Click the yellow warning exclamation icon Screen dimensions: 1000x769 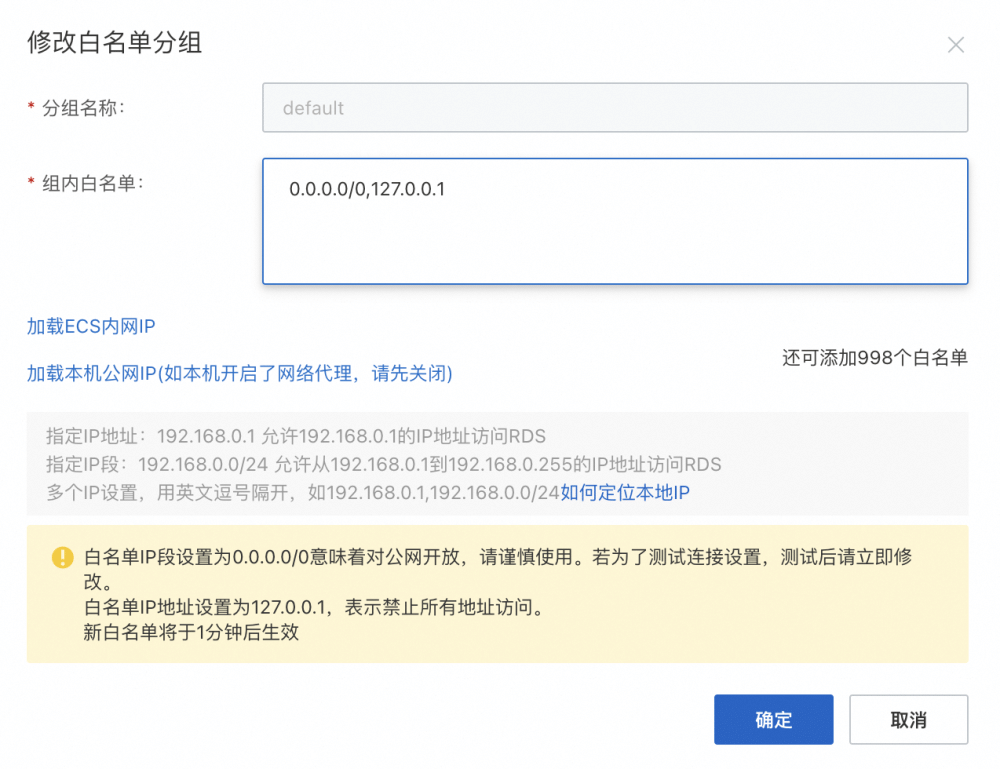coord(63,557)
